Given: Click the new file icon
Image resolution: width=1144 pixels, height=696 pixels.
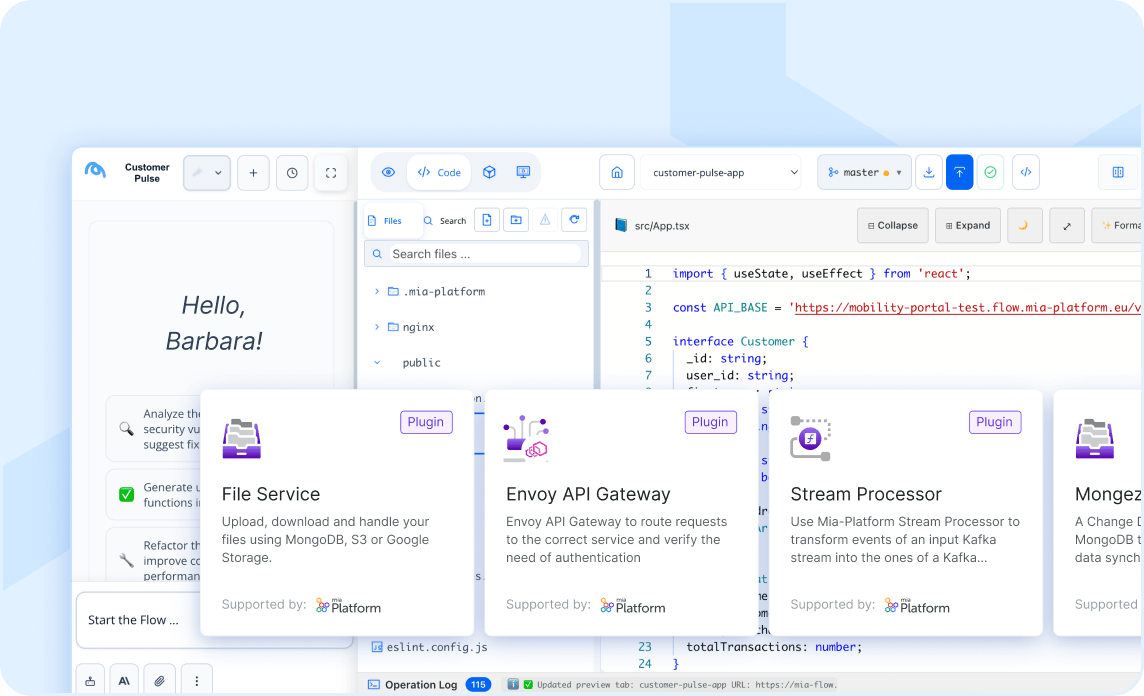Looking at the screenshot, I should click(x=487, y=220).
